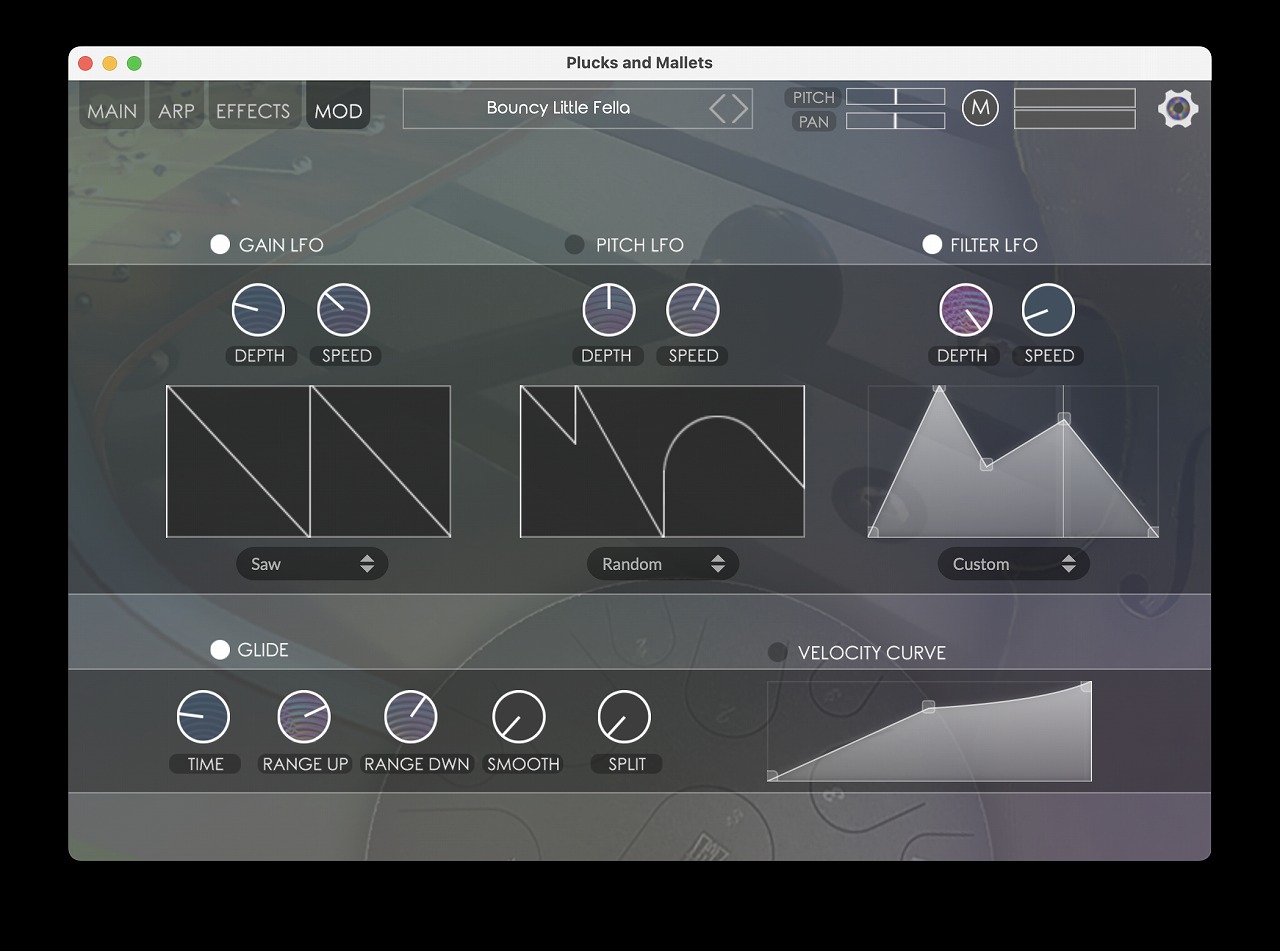Enable the Pitch LFO toggle
Image resolution: width=1280 pixels, height=951 pixels.
[575, 245]
